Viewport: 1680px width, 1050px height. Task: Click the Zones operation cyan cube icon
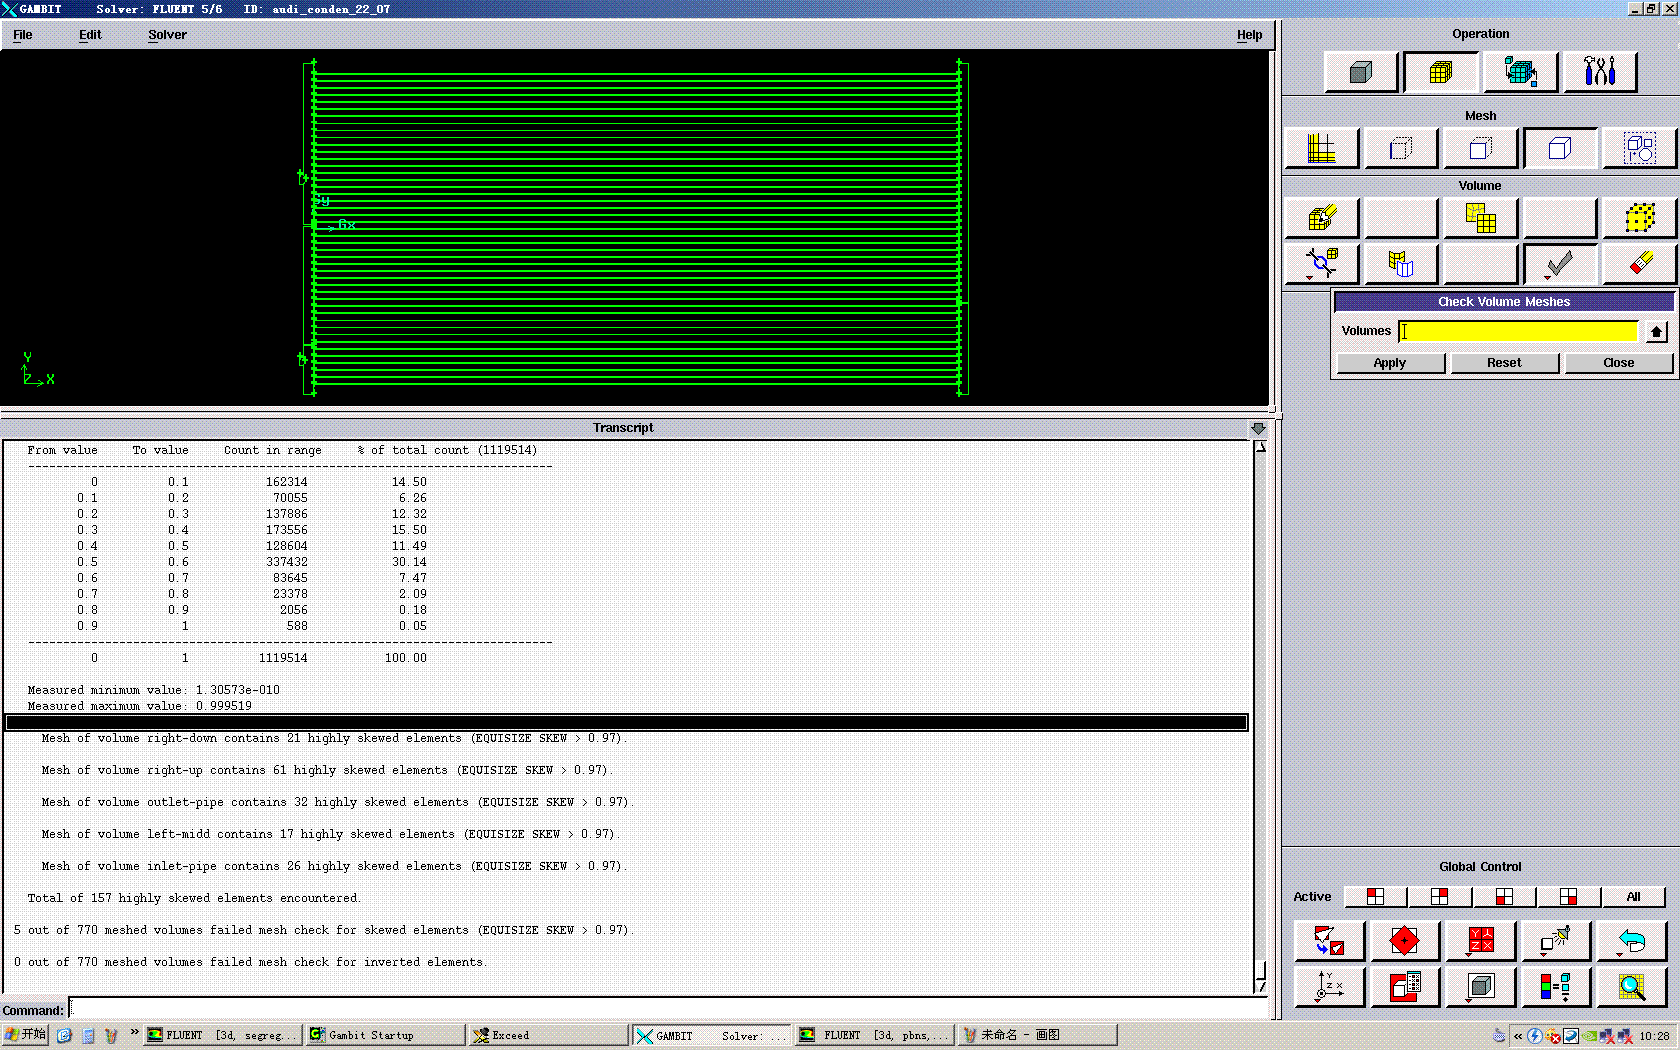coord(1520,72)
